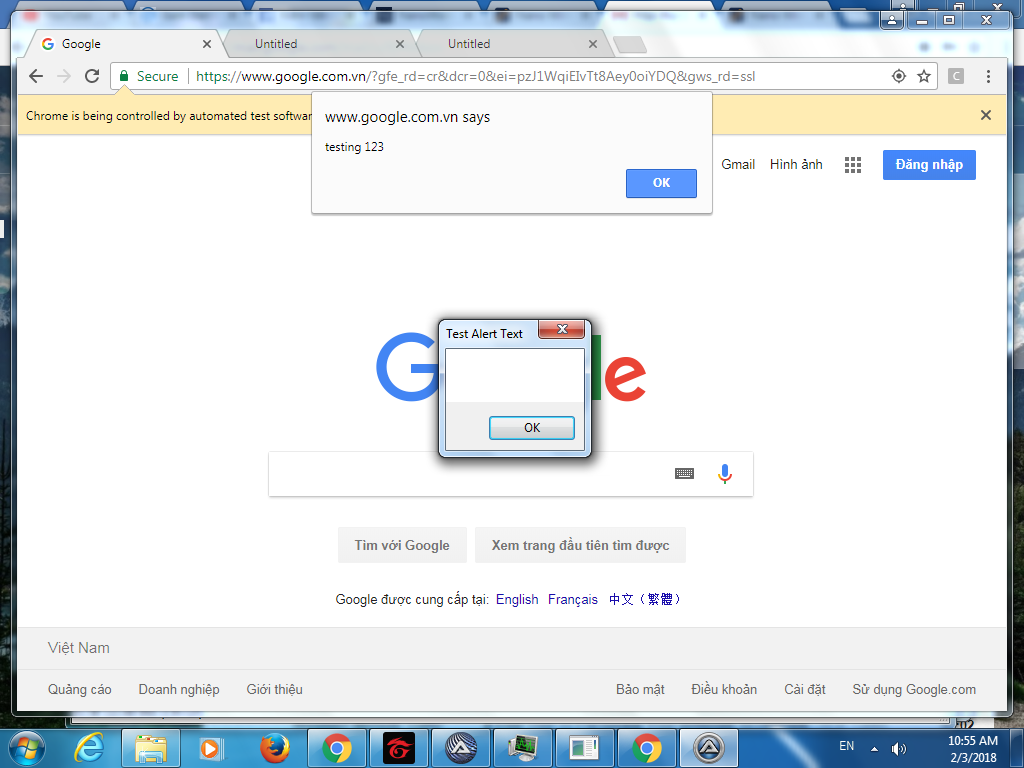Click OK in Test Alert Text dialog
The height and width of the screenshot is (768, 1024).
pos(532,428)
